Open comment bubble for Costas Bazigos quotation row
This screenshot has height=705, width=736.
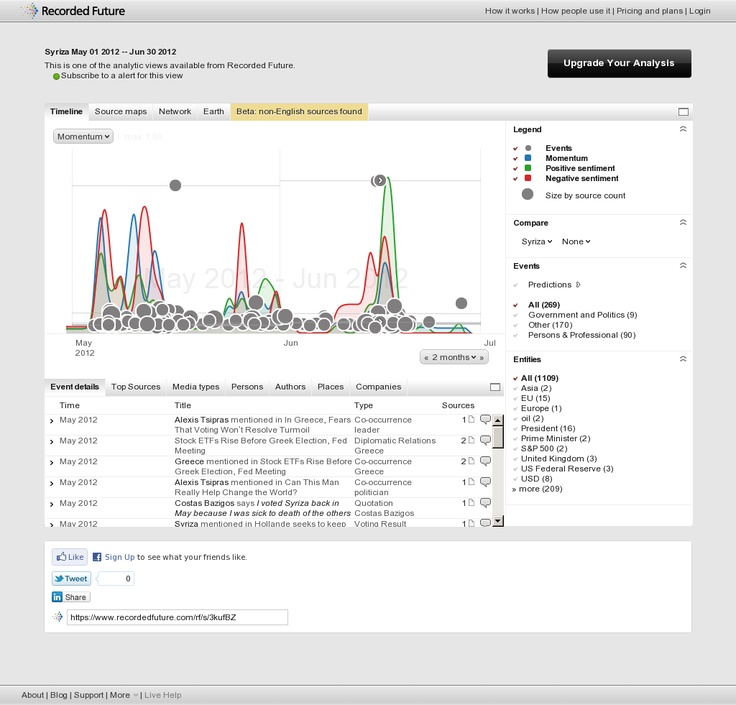pyautogui.click(x=485, y=502)
